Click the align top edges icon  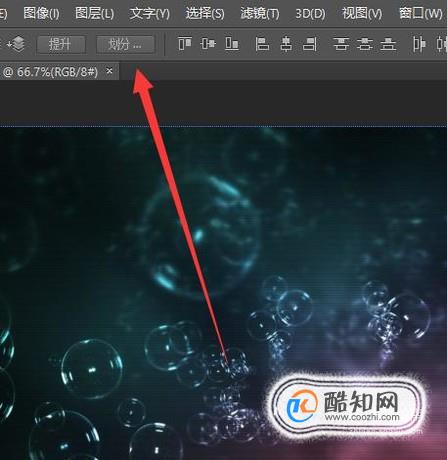(185, 44)
